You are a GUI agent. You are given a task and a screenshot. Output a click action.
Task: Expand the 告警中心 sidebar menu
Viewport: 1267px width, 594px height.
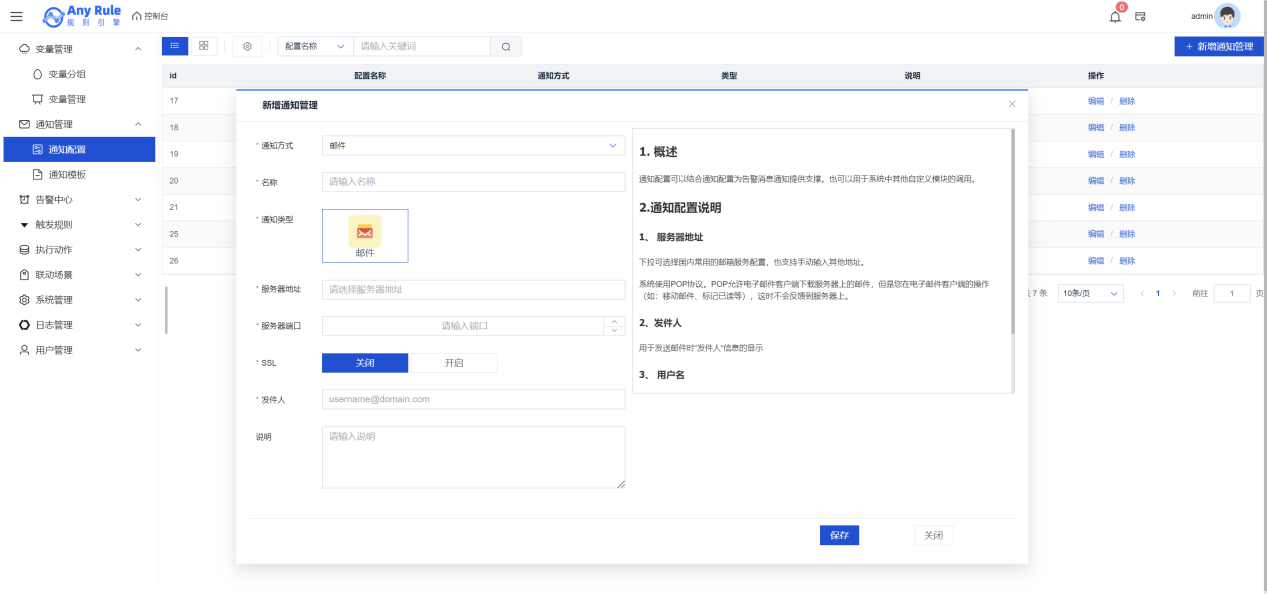tap(78, 200)
